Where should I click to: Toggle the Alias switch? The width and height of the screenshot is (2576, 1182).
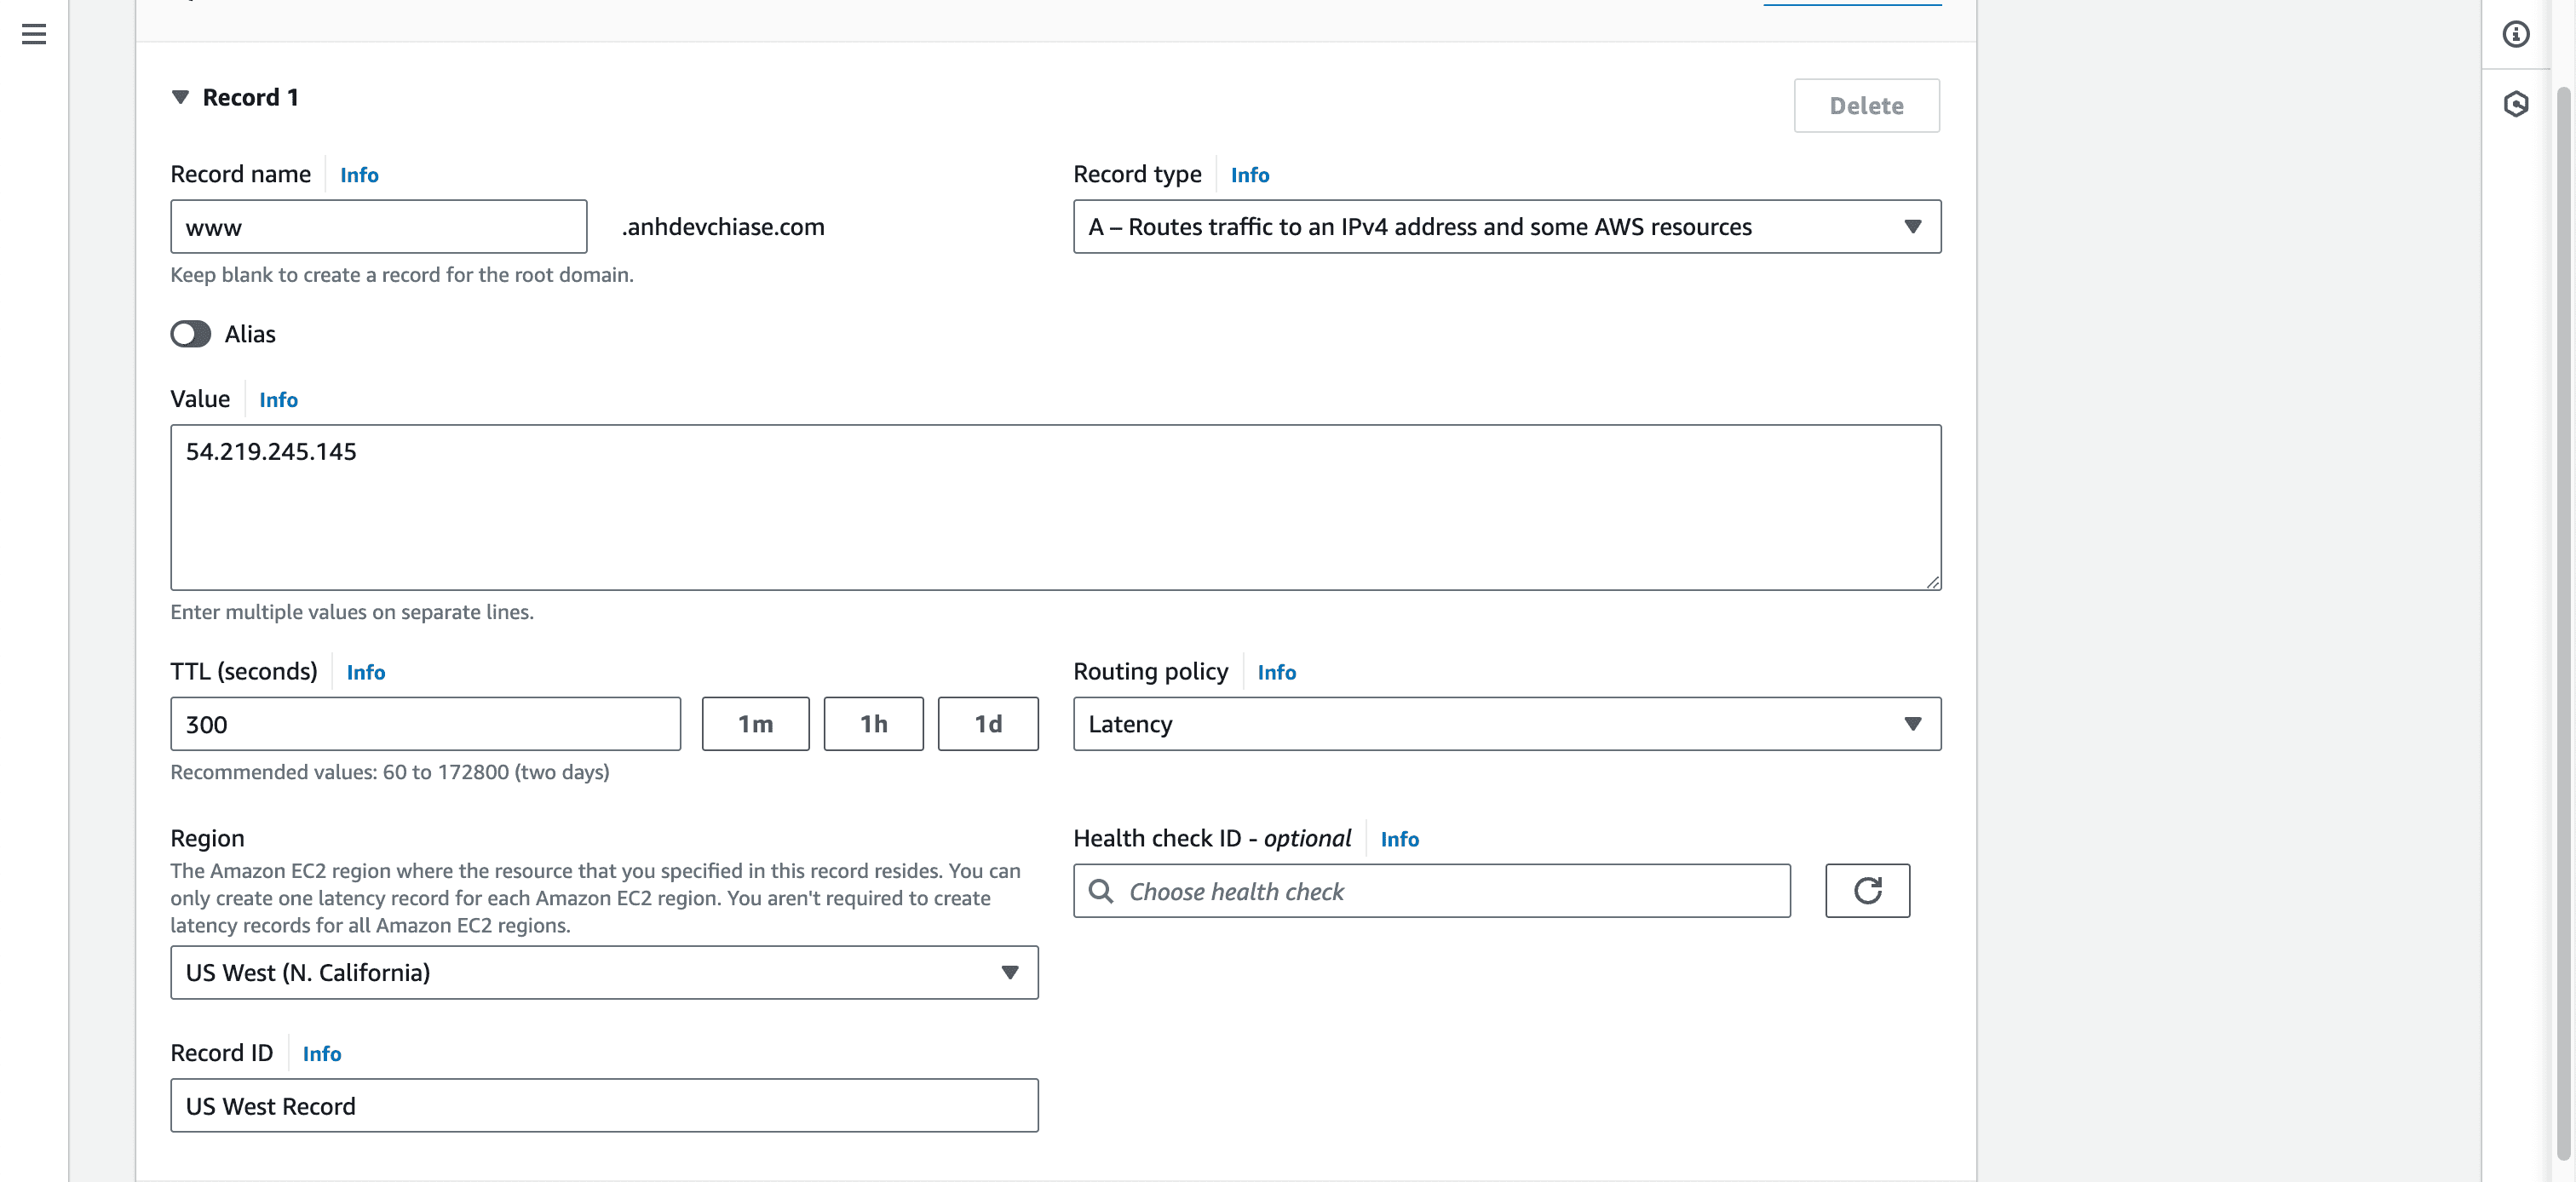pyautogui.click(x=190, y=334)
